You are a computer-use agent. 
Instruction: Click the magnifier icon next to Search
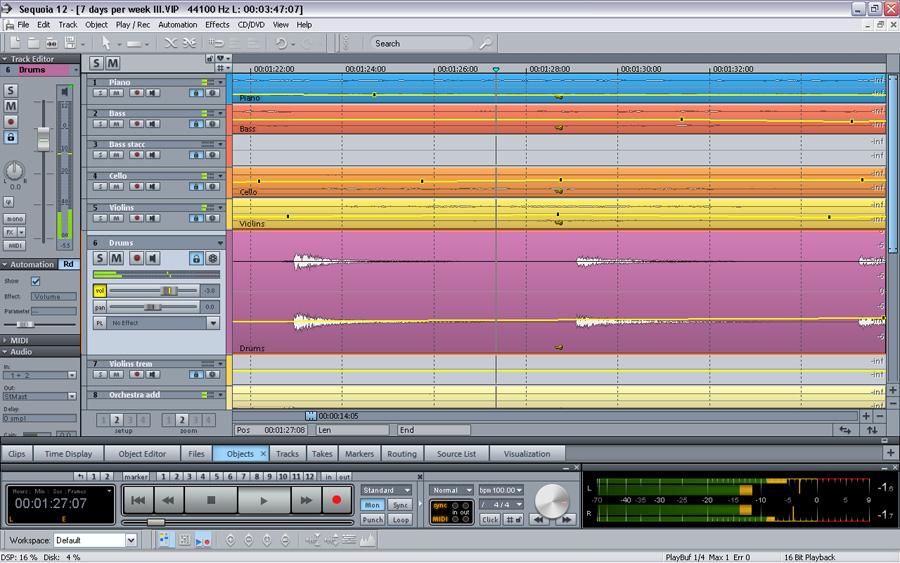485,43
